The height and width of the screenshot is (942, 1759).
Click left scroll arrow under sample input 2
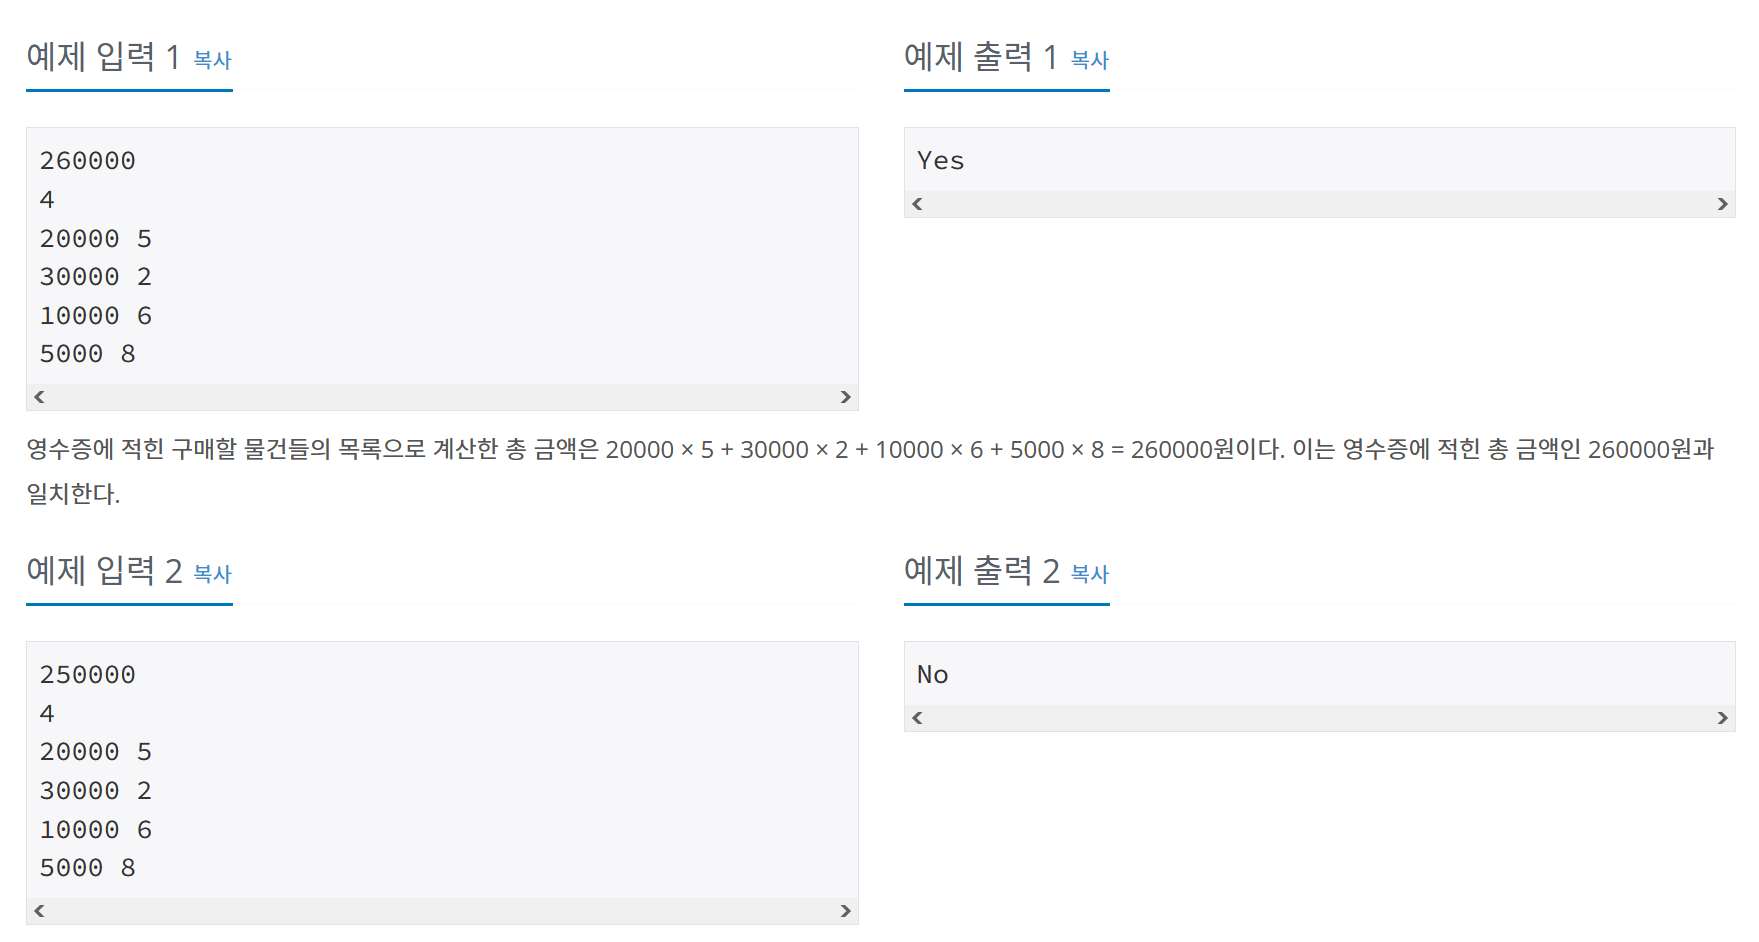coord(39,911)
